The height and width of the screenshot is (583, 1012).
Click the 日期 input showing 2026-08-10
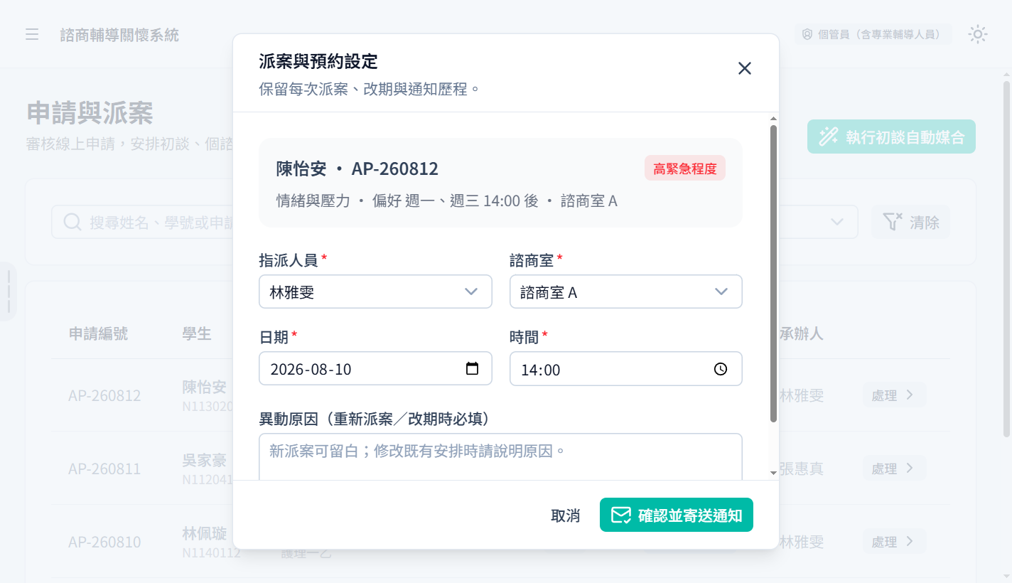tap(375, 369)
